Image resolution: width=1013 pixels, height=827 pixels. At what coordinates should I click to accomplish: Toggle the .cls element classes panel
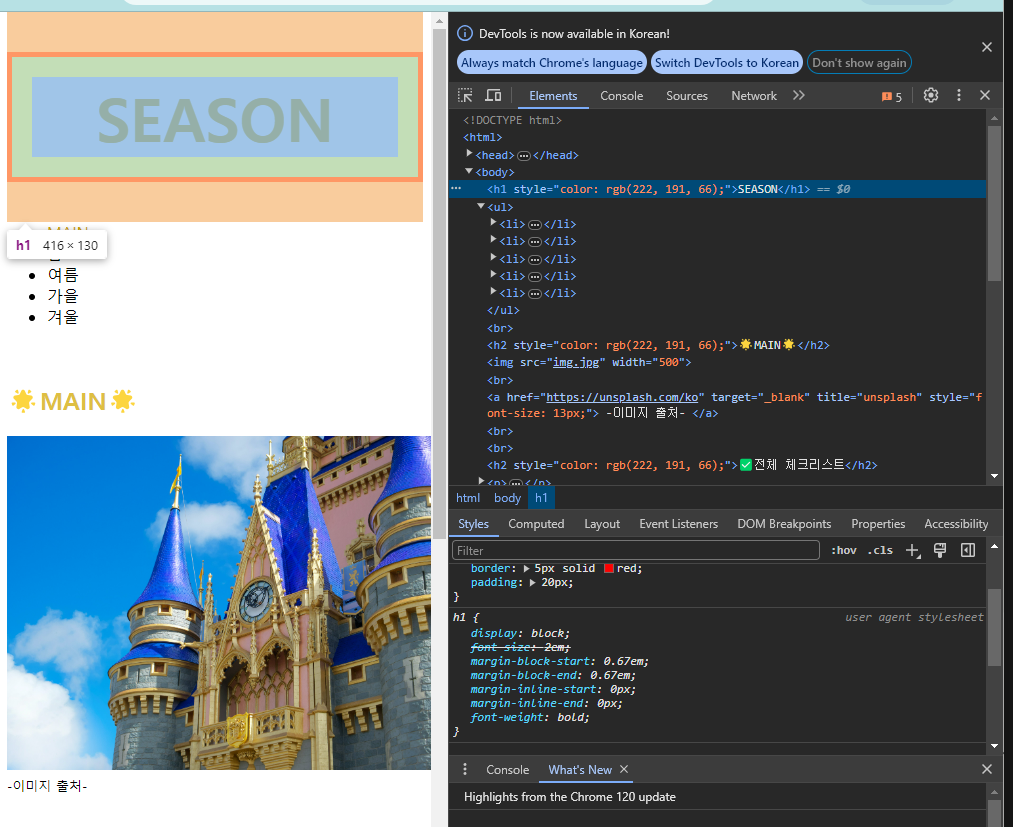pos(880,550)
